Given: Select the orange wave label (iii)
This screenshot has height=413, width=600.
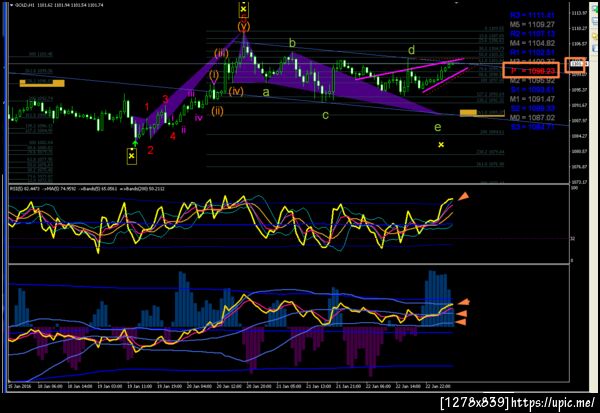Looking at the screenshot, I should point(221,53).
